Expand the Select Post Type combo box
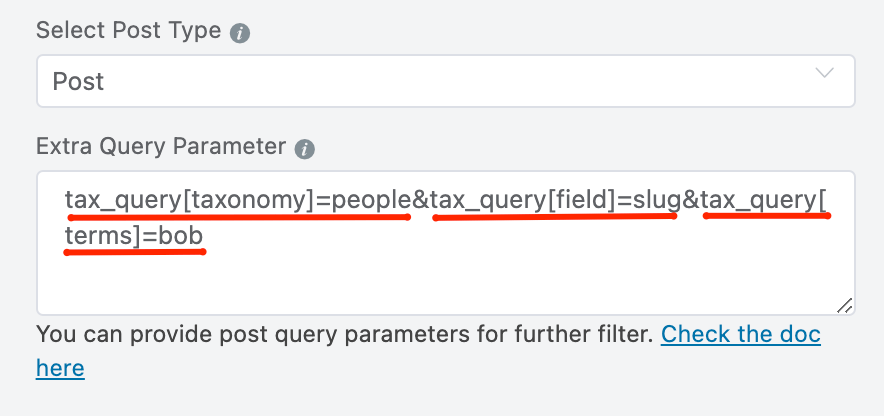 446,81
